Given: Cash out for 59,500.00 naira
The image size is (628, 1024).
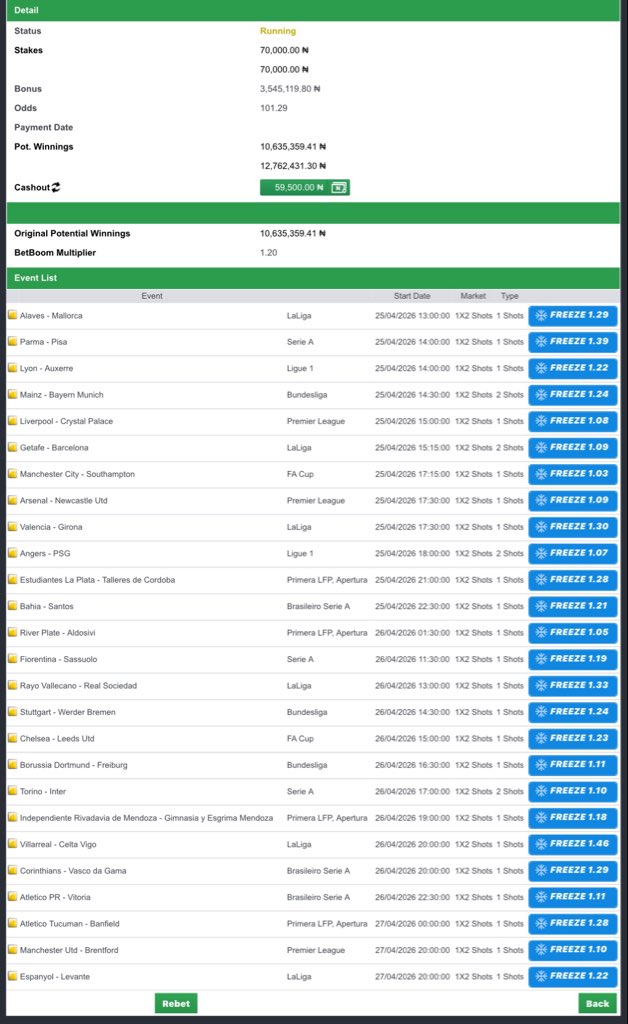Looking at the screenshot, I should pyautogui.click(x=305, y=188).
